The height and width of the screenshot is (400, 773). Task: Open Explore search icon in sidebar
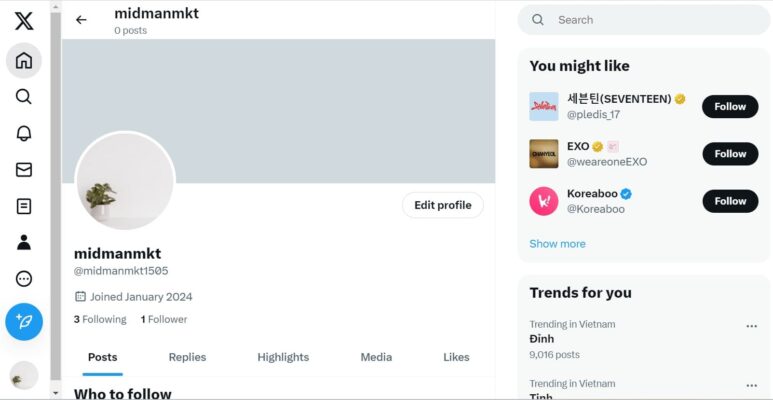[x=24, y=97]
